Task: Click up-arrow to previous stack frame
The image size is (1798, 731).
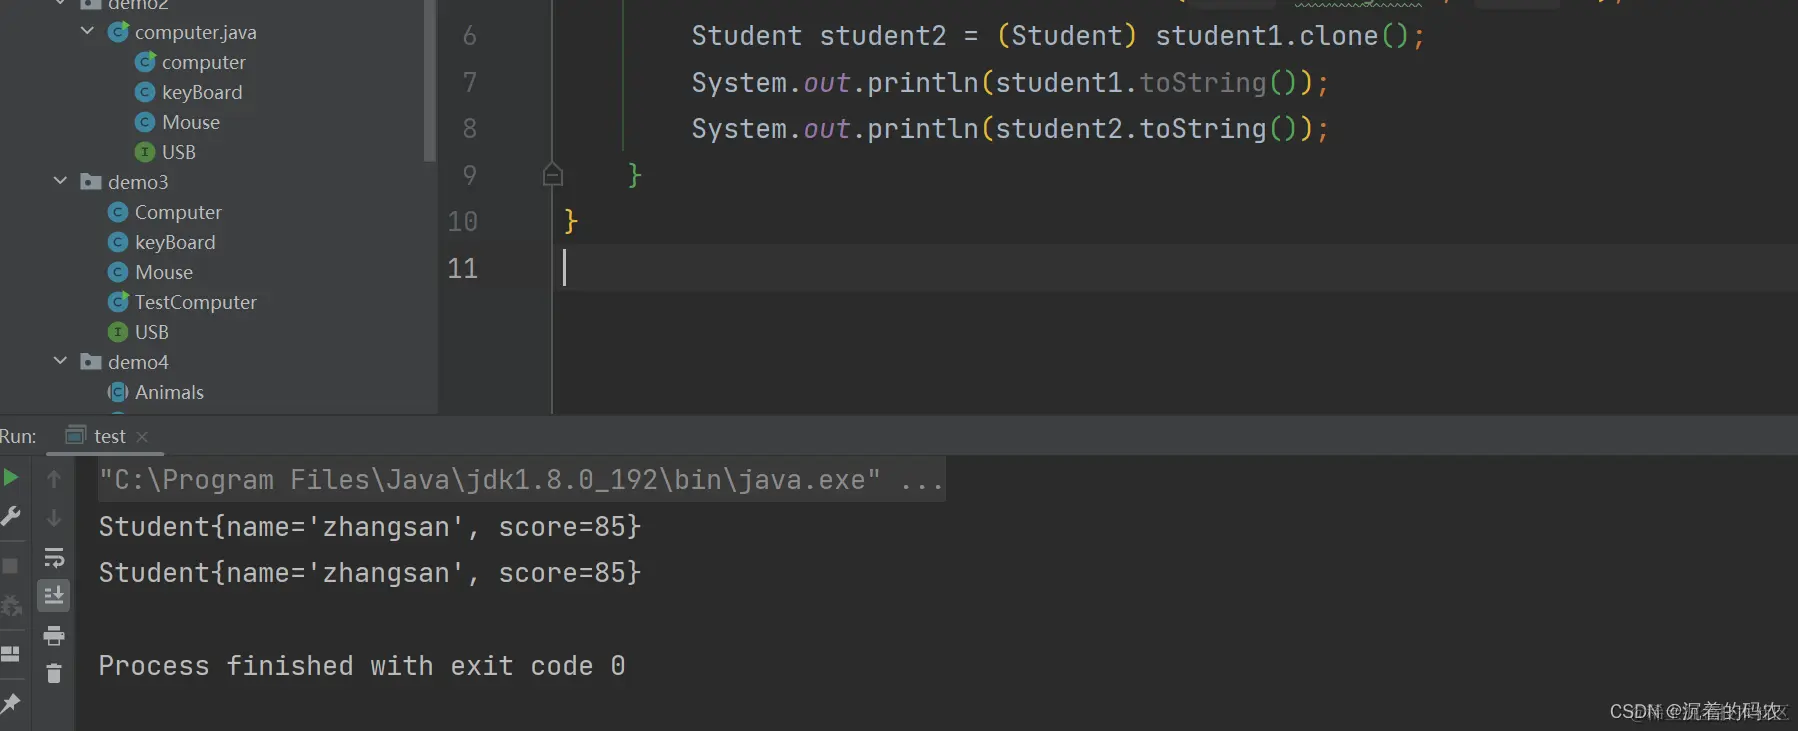Action: pyautogui.click(x=54, y=479)
